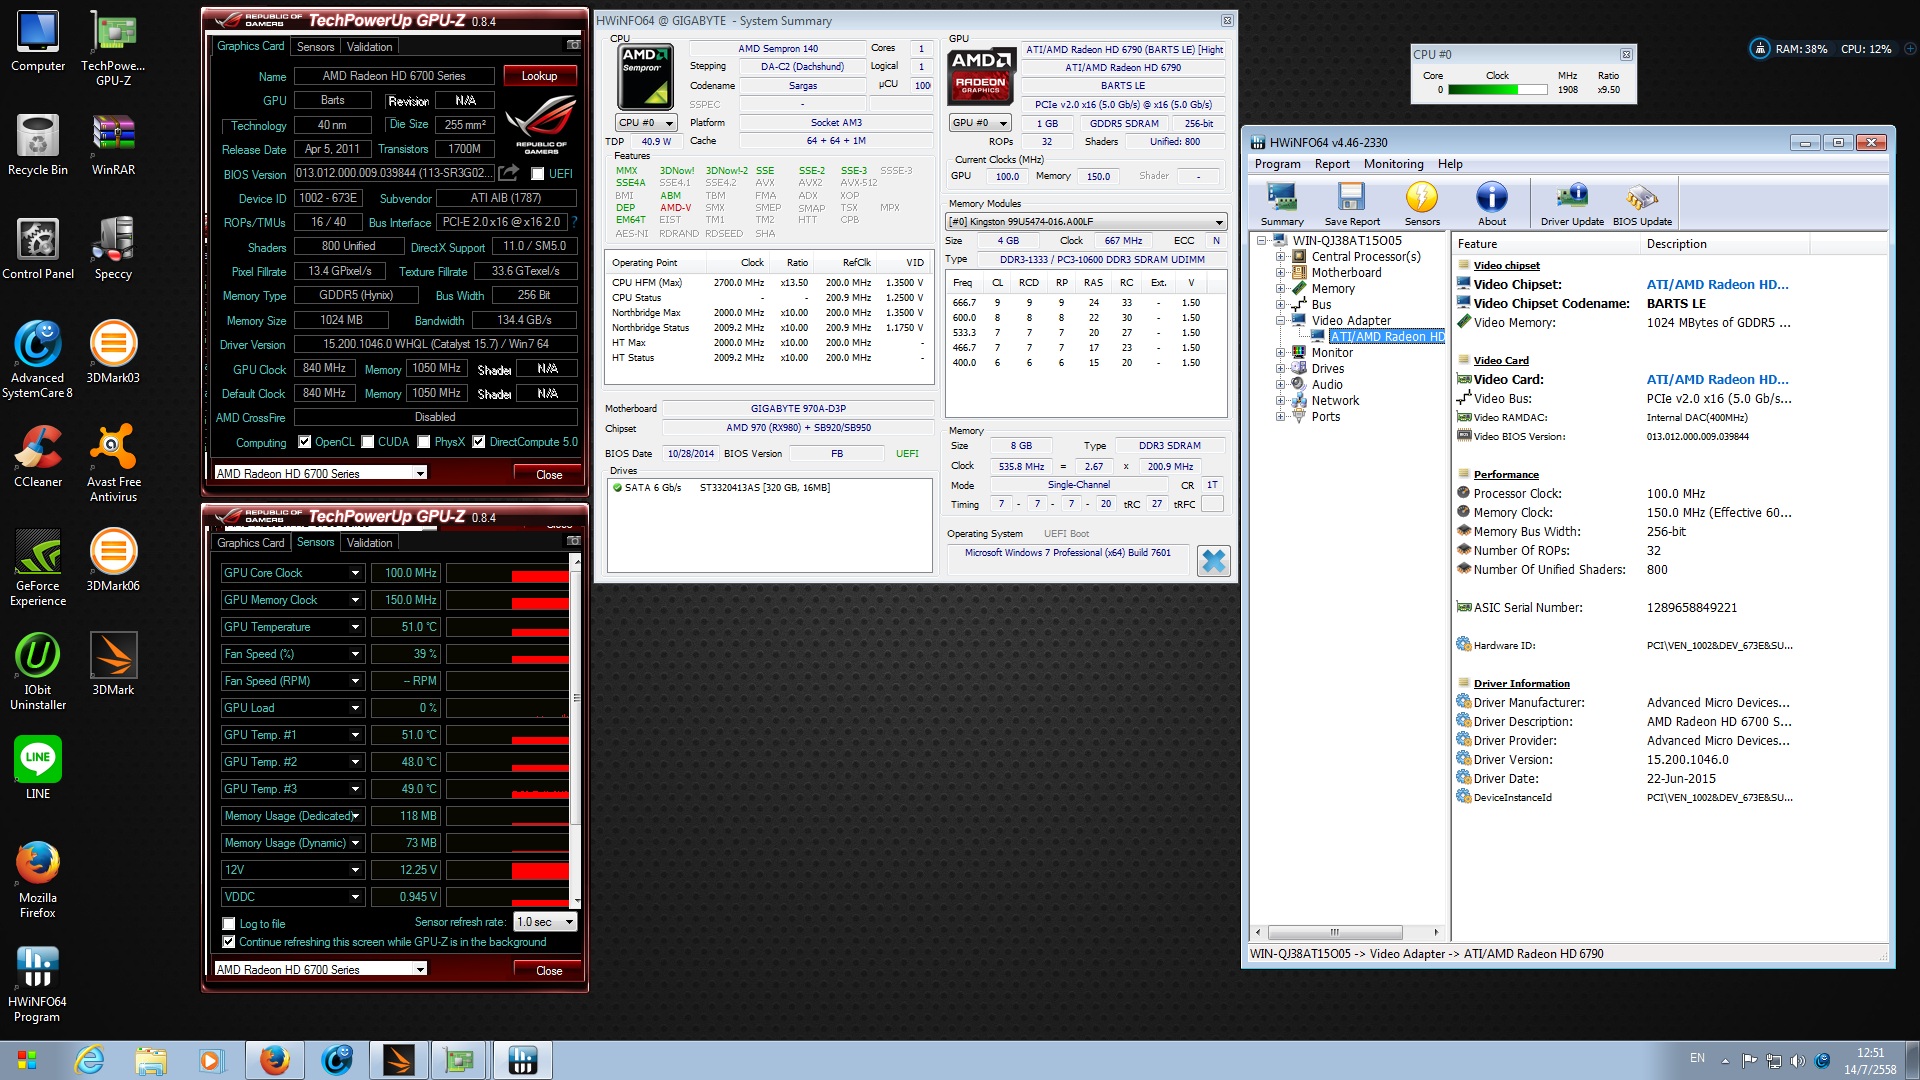Click the GPU-Z screenshot camera icon
Screen dimensions: 1920x1080
click(573, 45)
